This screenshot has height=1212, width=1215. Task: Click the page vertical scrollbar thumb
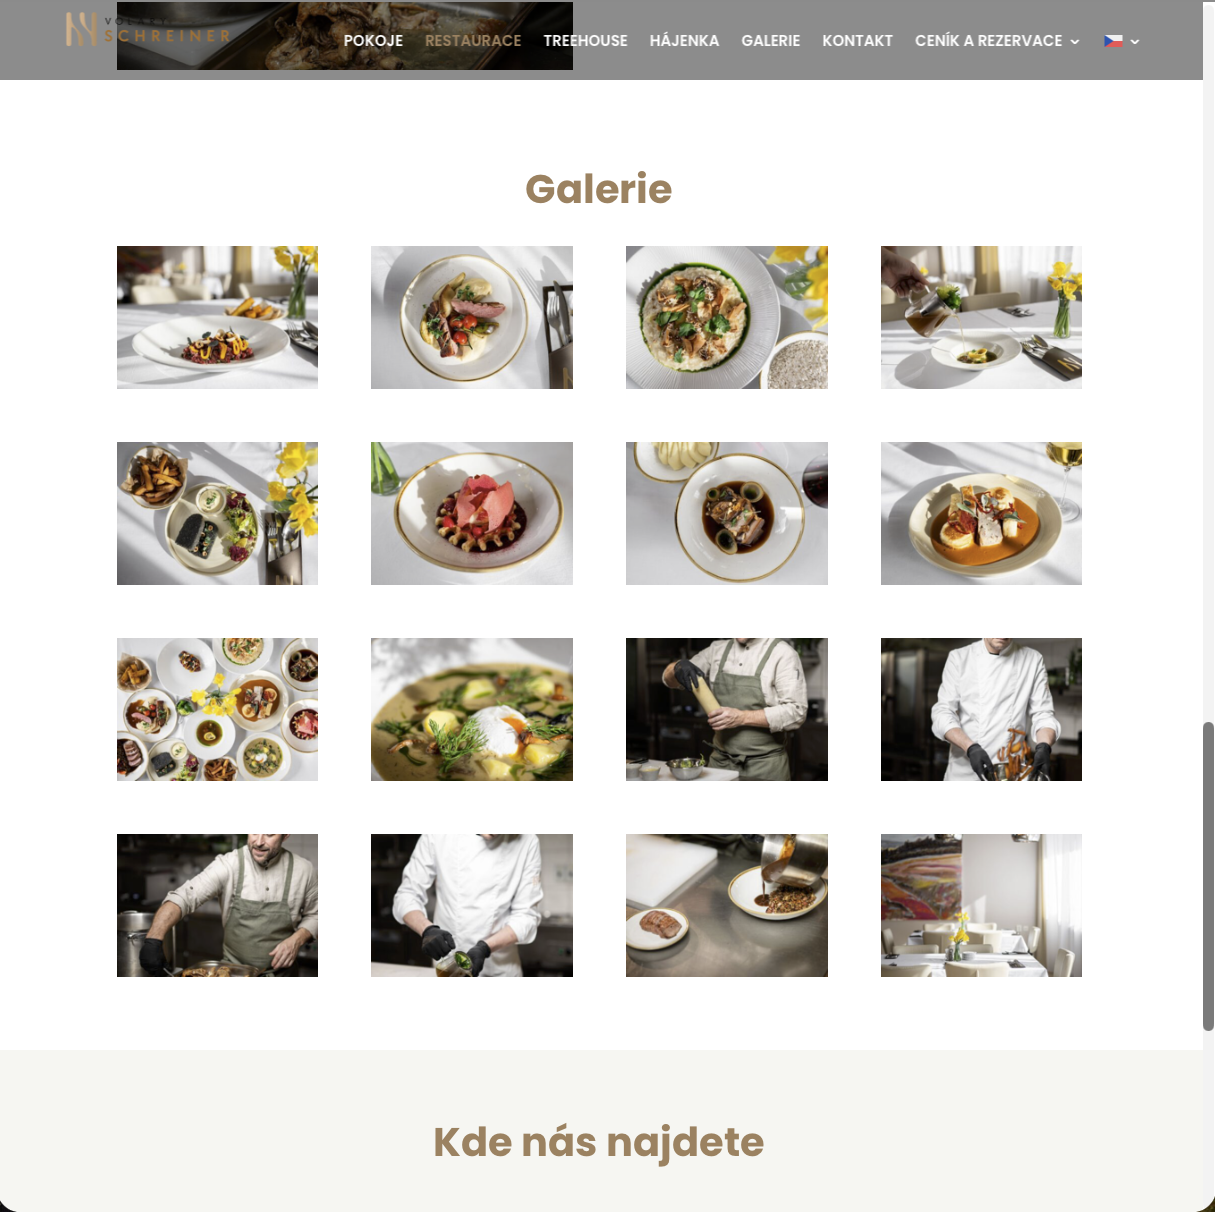point(1208,875)
